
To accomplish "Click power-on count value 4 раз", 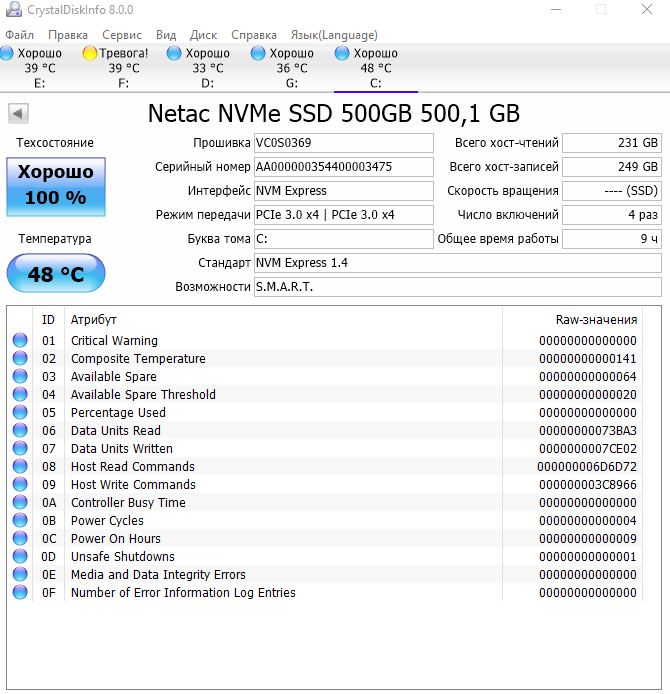I will (612, 215).
